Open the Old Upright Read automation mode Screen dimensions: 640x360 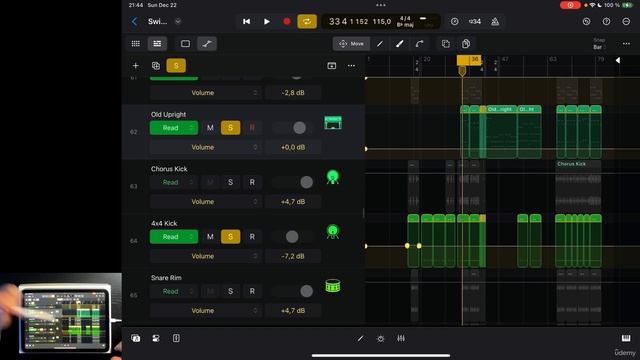(174, 128)
